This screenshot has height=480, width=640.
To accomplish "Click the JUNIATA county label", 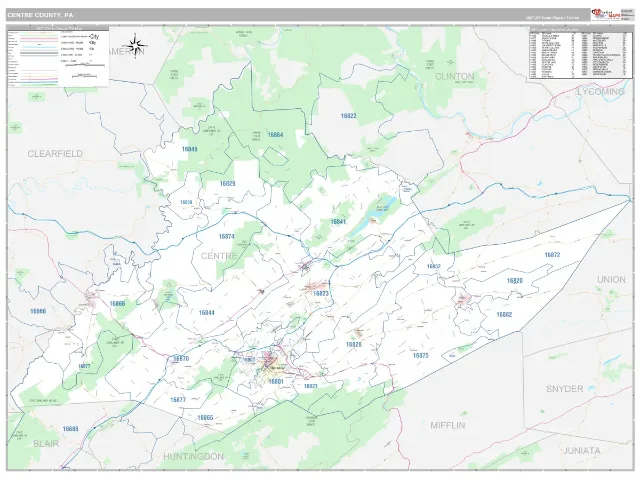I will coord(582,451).
